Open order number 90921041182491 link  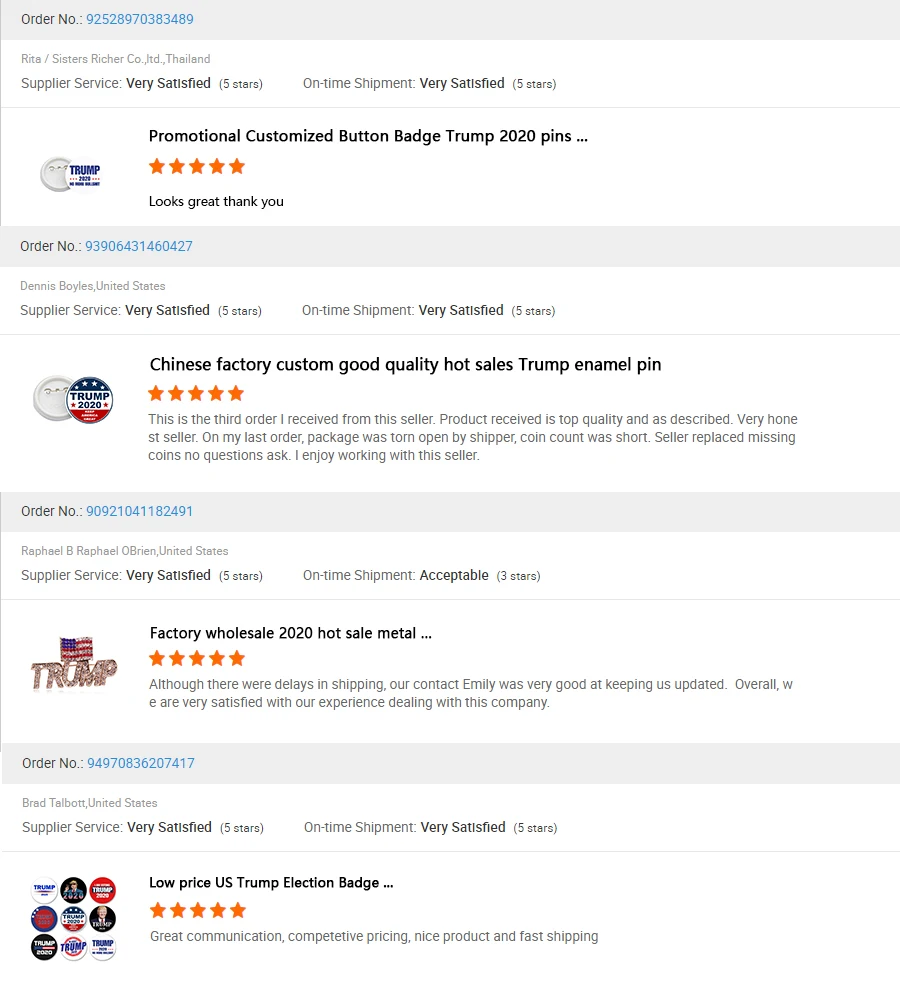pos(139,511)
